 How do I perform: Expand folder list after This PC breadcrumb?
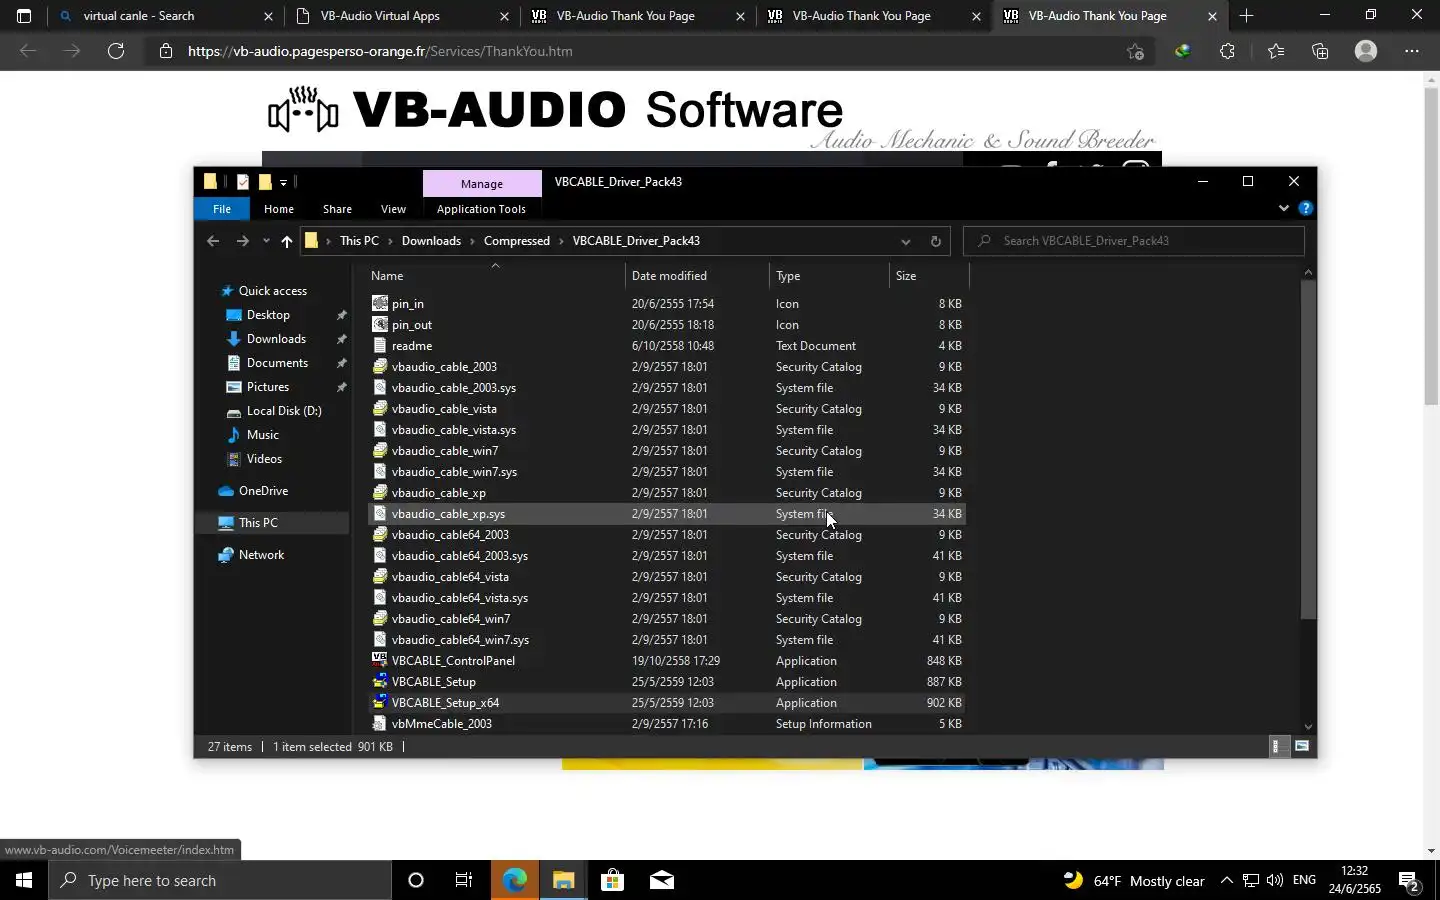[x=390, y=241]
